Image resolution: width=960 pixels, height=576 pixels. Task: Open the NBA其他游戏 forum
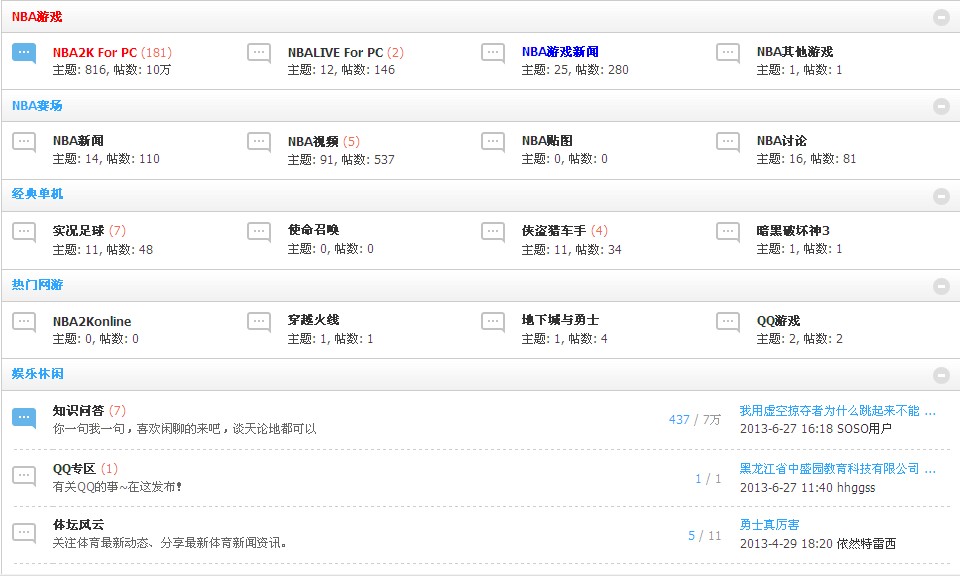[x=795, y=52]
